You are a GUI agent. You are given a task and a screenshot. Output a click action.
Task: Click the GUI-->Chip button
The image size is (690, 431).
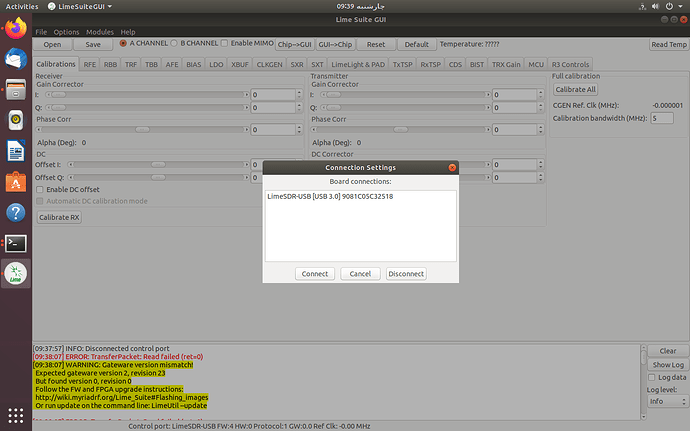click(x=335, y=44)
